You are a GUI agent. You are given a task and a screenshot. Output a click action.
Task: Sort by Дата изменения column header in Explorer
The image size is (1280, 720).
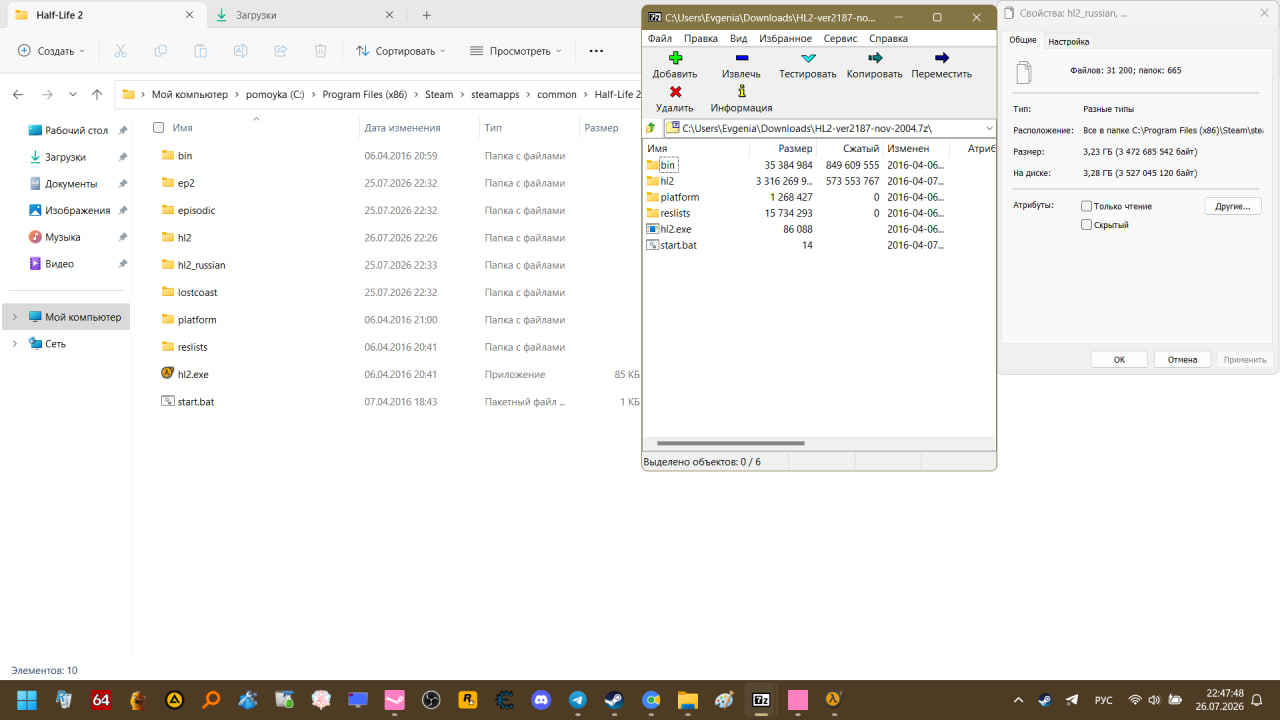coord(402,128)
